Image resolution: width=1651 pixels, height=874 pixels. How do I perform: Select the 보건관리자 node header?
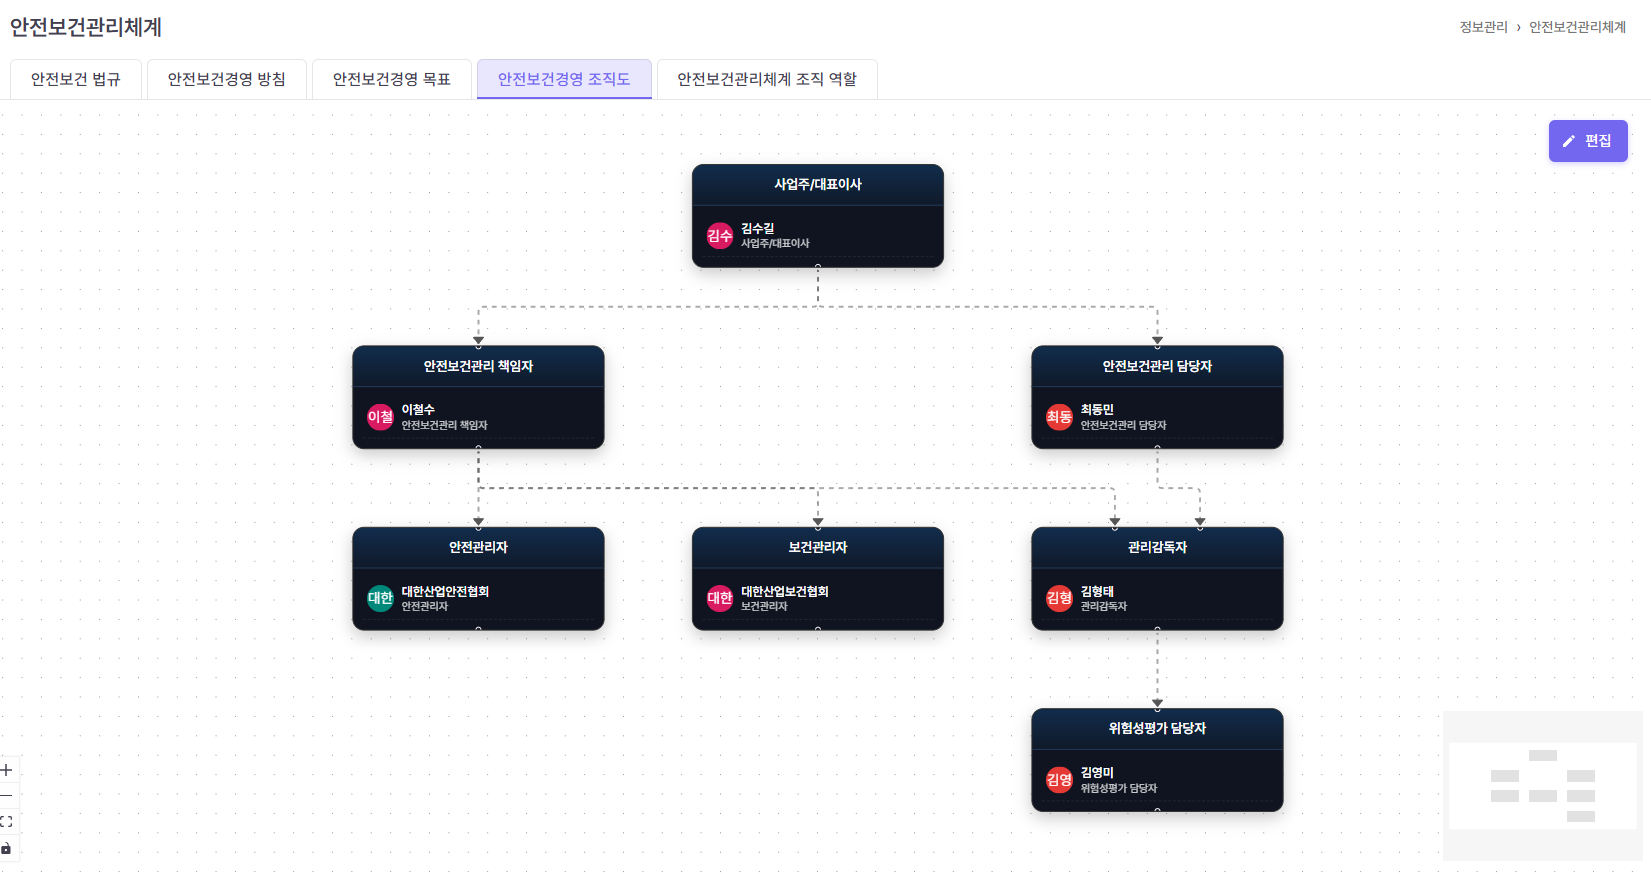pos(817,547)
